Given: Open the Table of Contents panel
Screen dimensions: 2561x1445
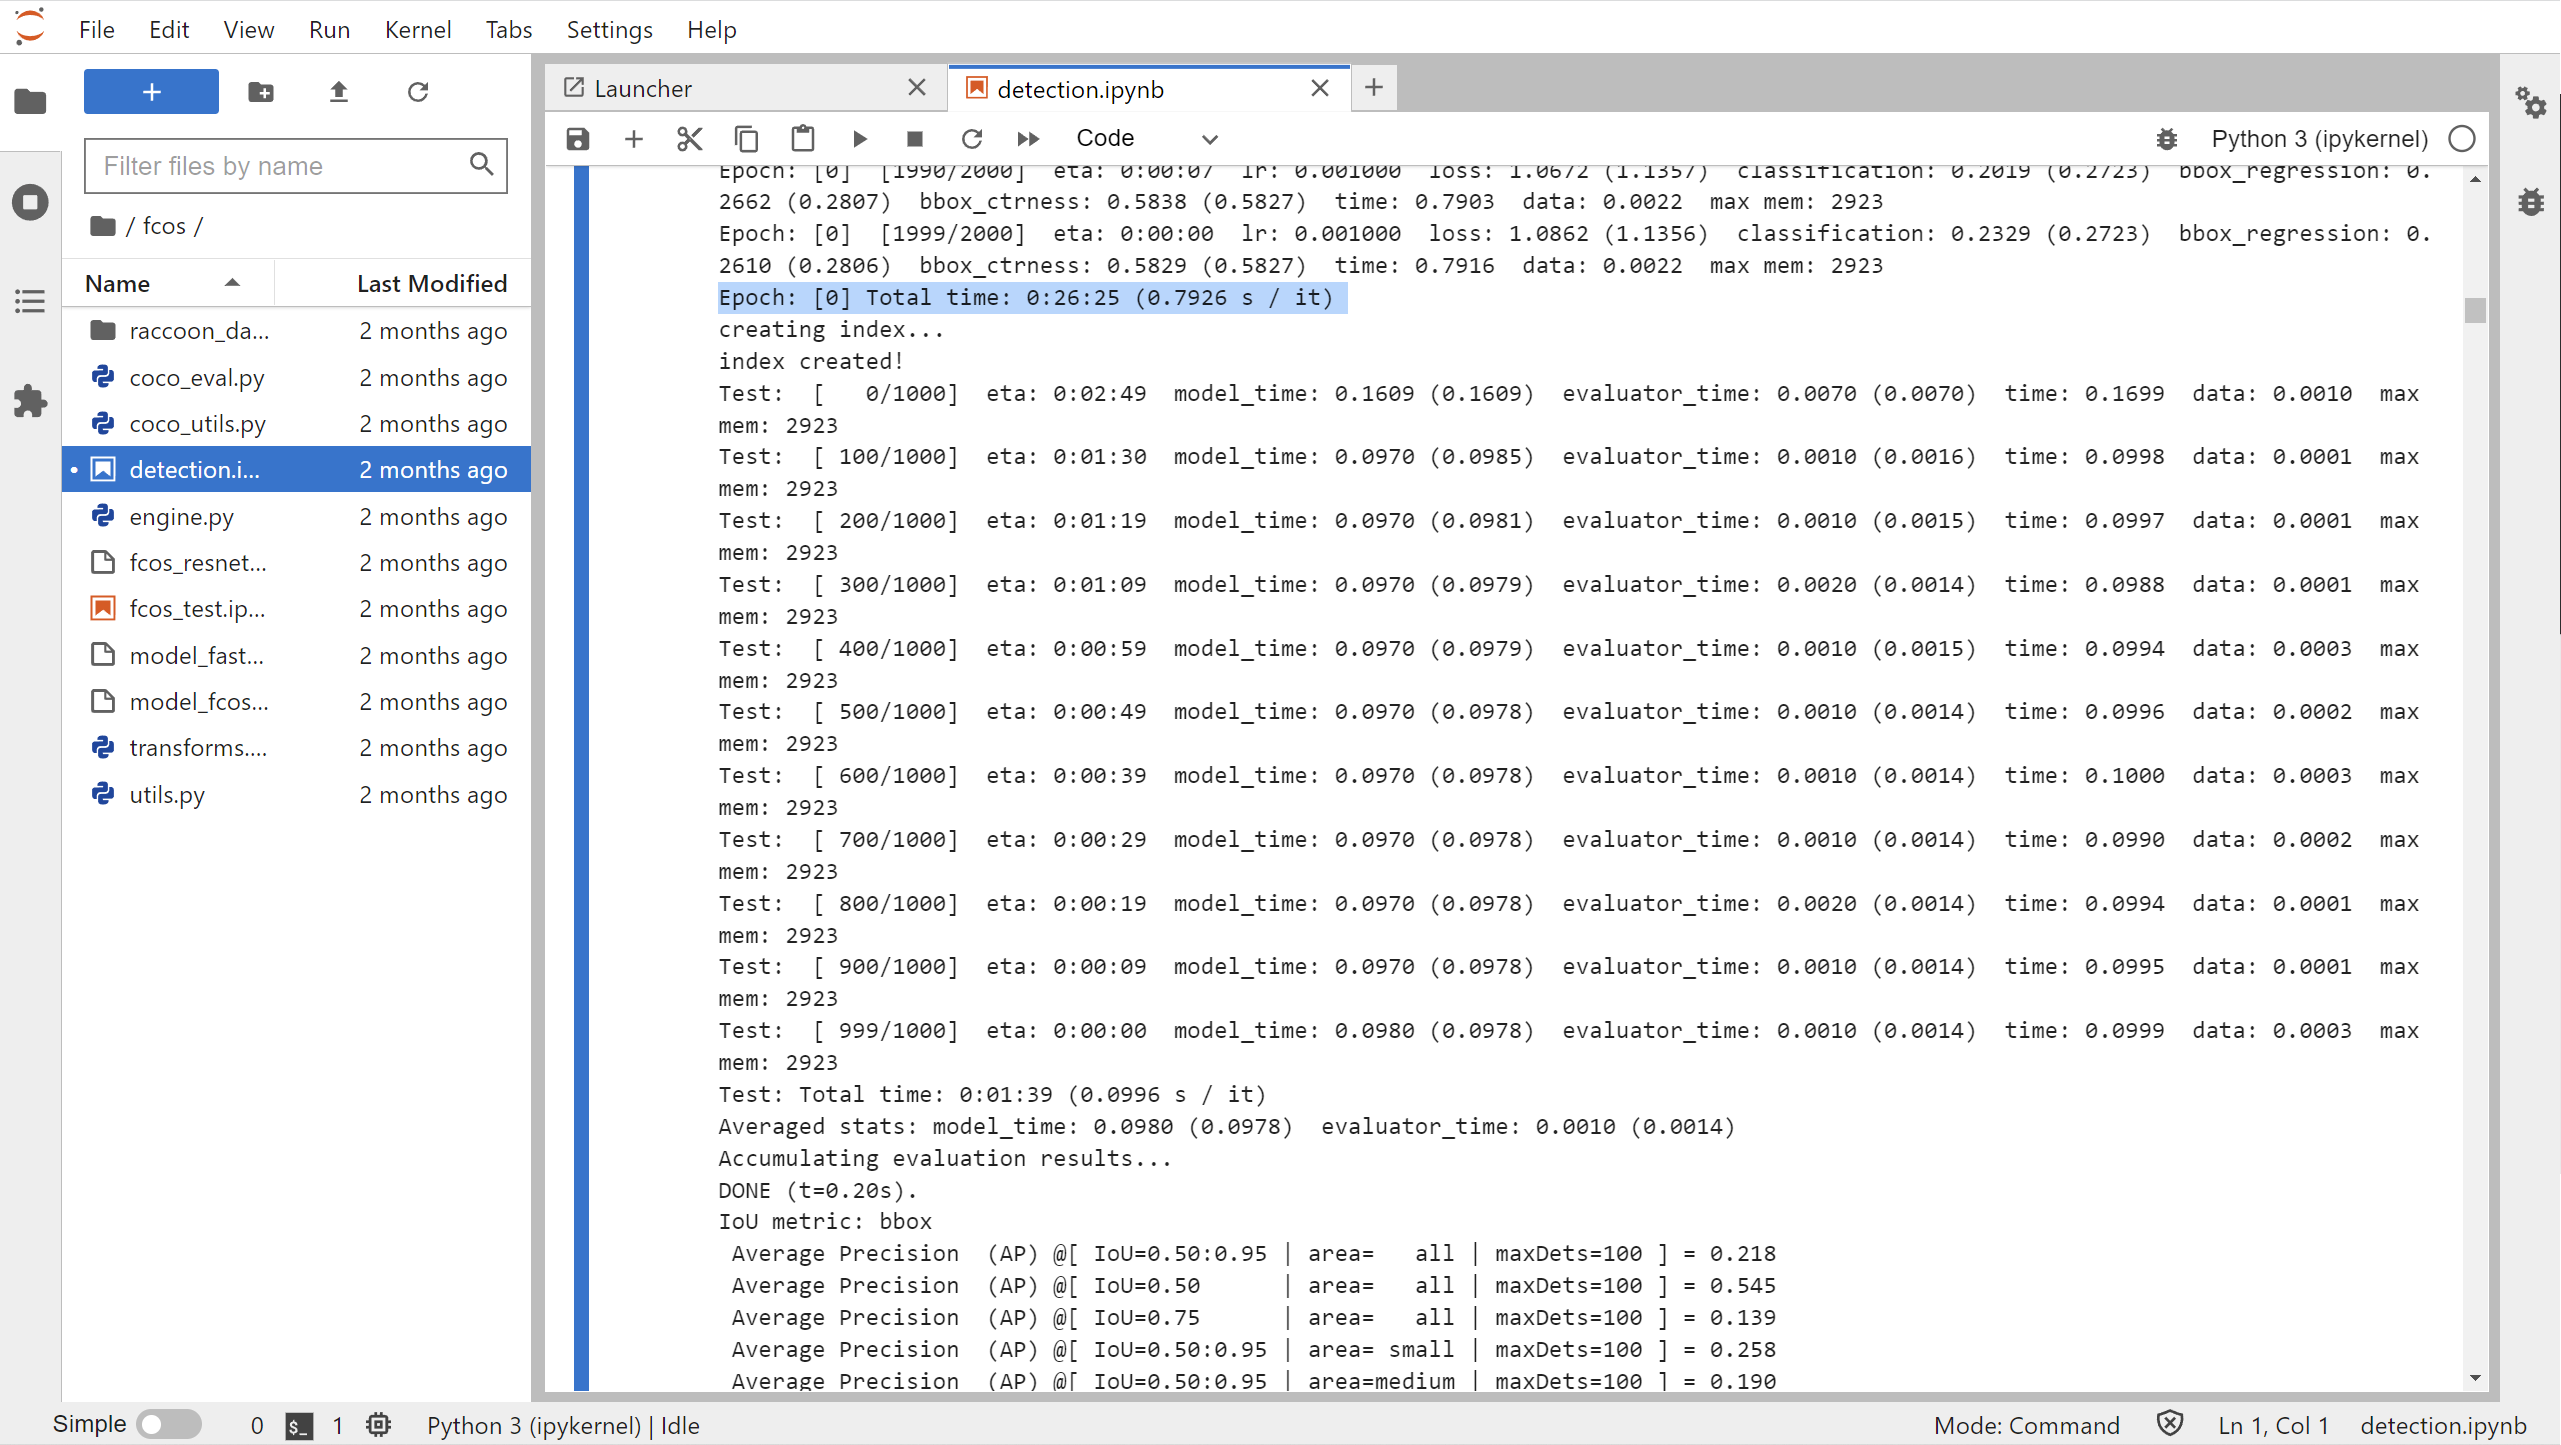Looking at the screenshot, I should click(30, 301).
